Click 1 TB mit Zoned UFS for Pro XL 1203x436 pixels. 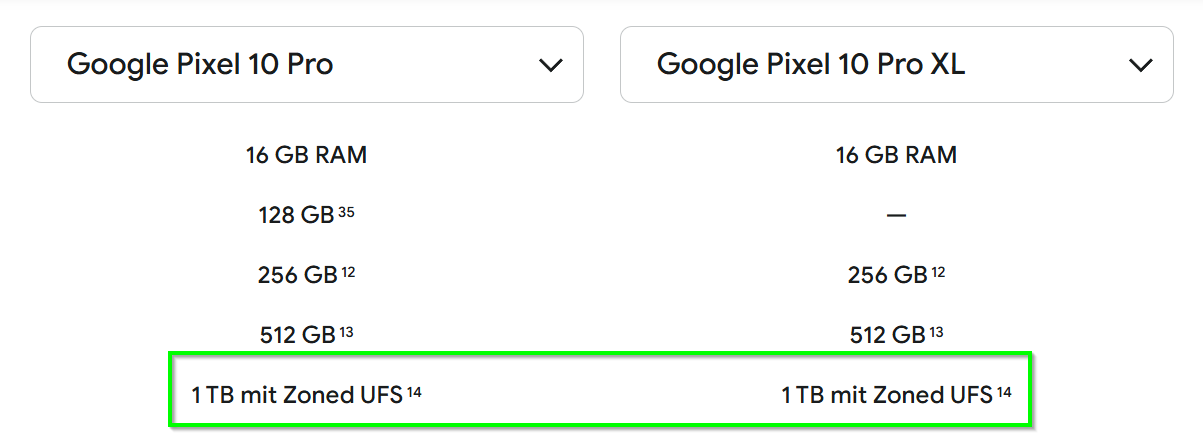(x=887, y=394)
